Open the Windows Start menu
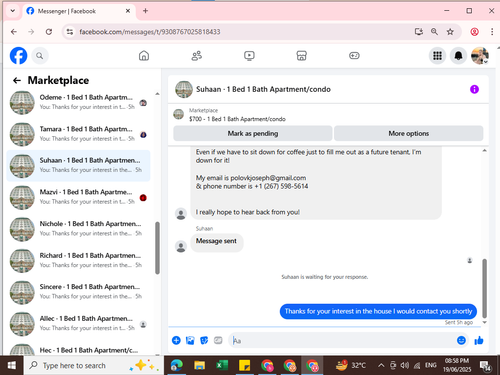The height and width of the screenshot is (375, 500). pyautogui.click(x=12, y=366)
